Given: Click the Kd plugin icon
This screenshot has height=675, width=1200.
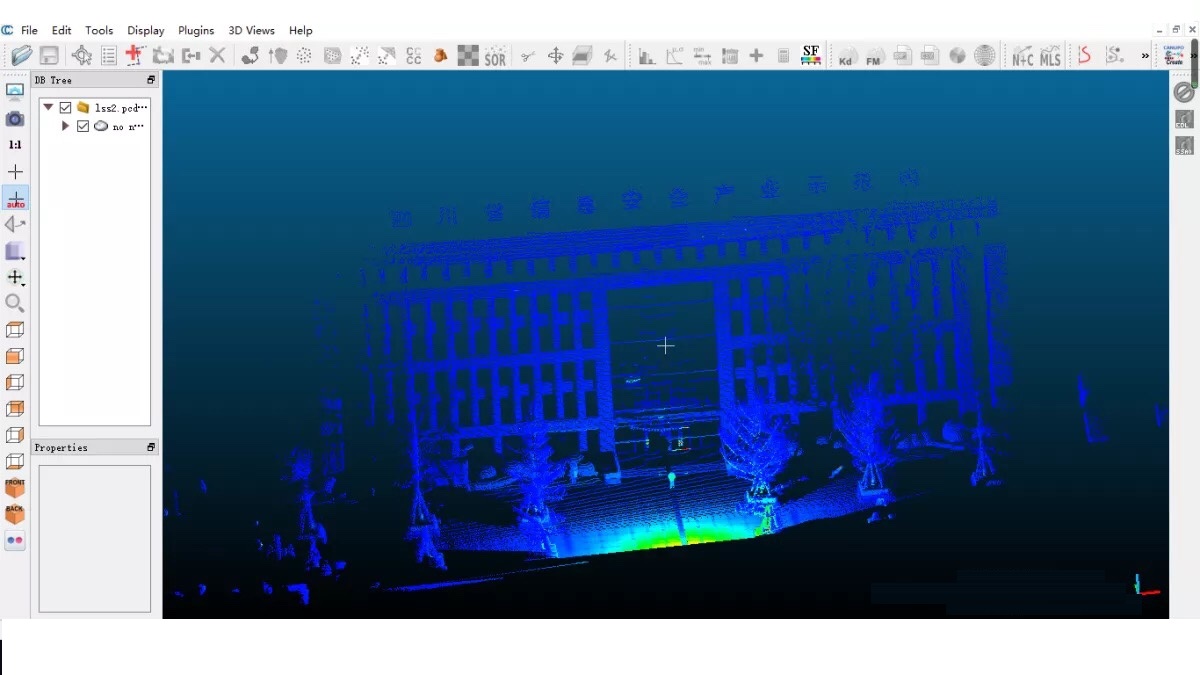Looking at the screenshot, I should [846, 56].
